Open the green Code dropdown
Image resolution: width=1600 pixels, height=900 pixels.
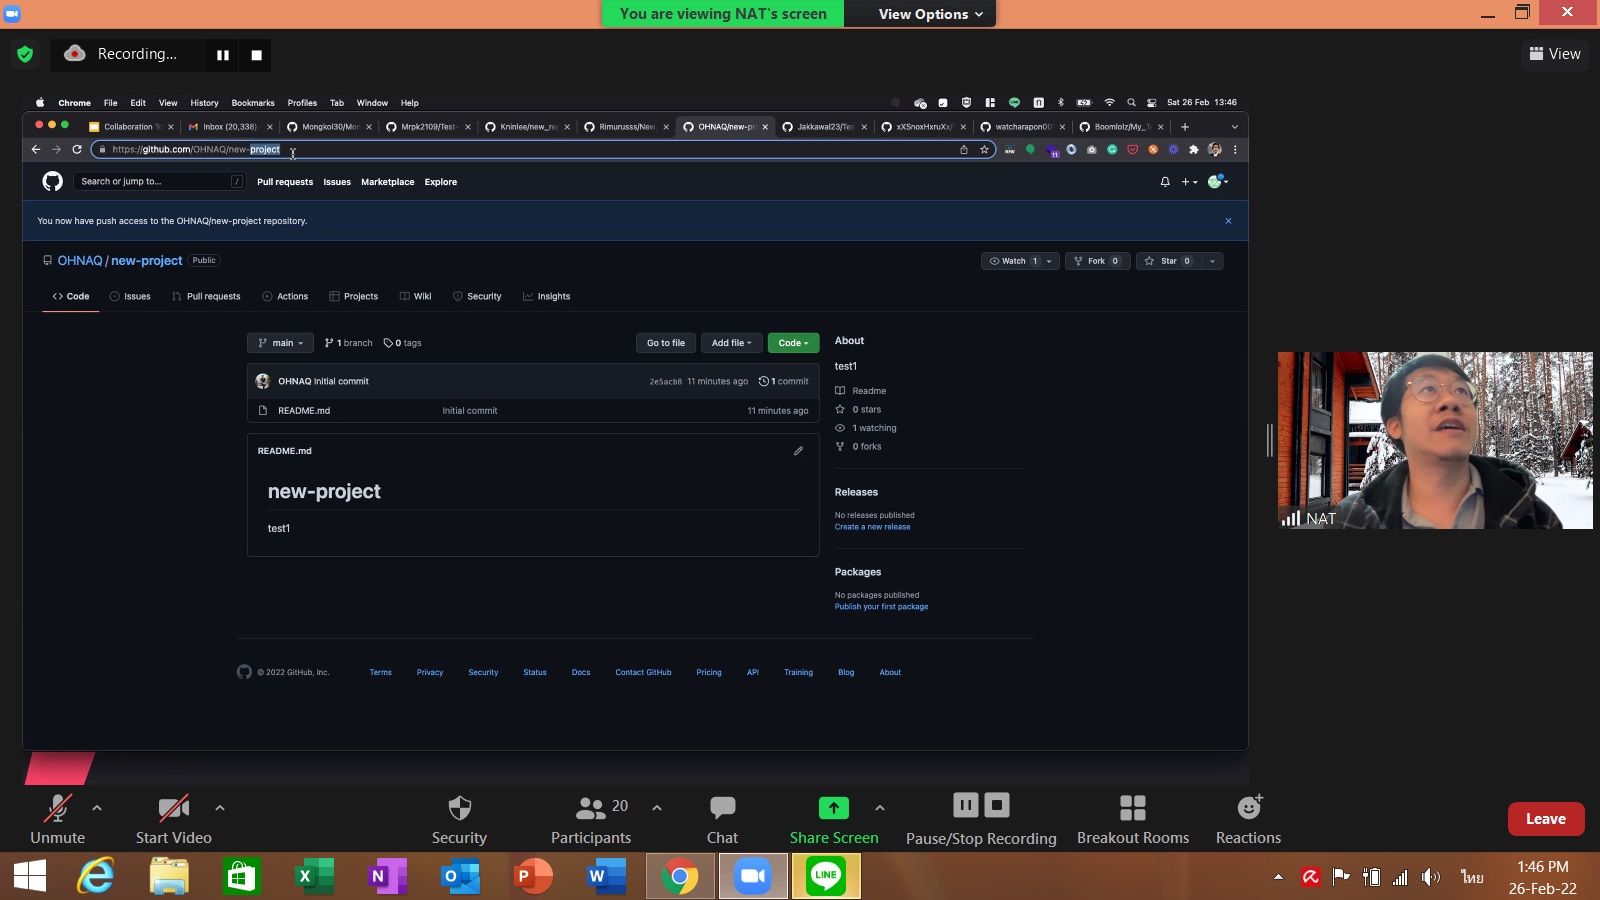[x=794, y=343]
